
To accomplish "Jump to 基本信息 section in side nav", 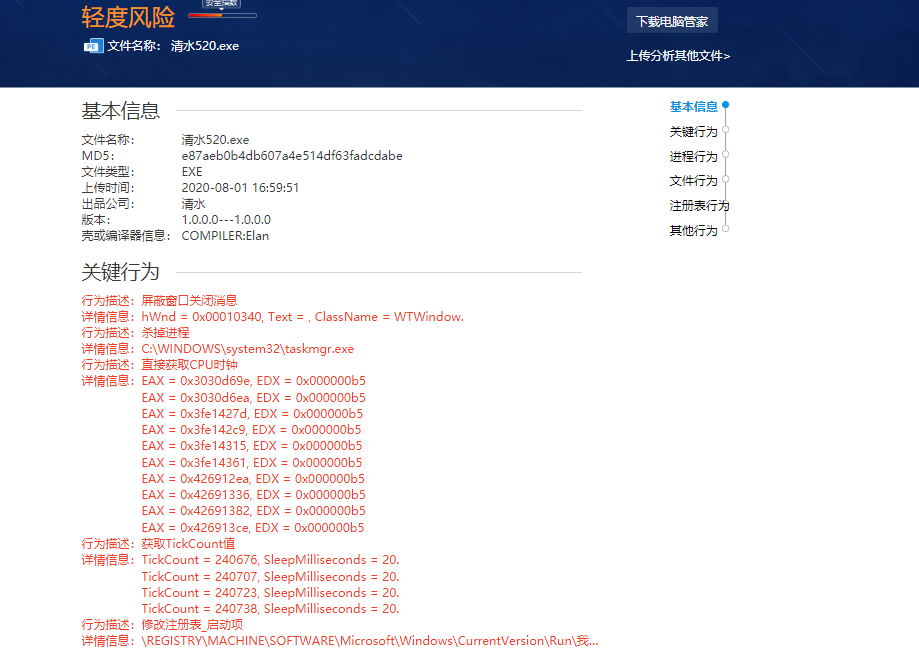I will (x=693, y=107).
